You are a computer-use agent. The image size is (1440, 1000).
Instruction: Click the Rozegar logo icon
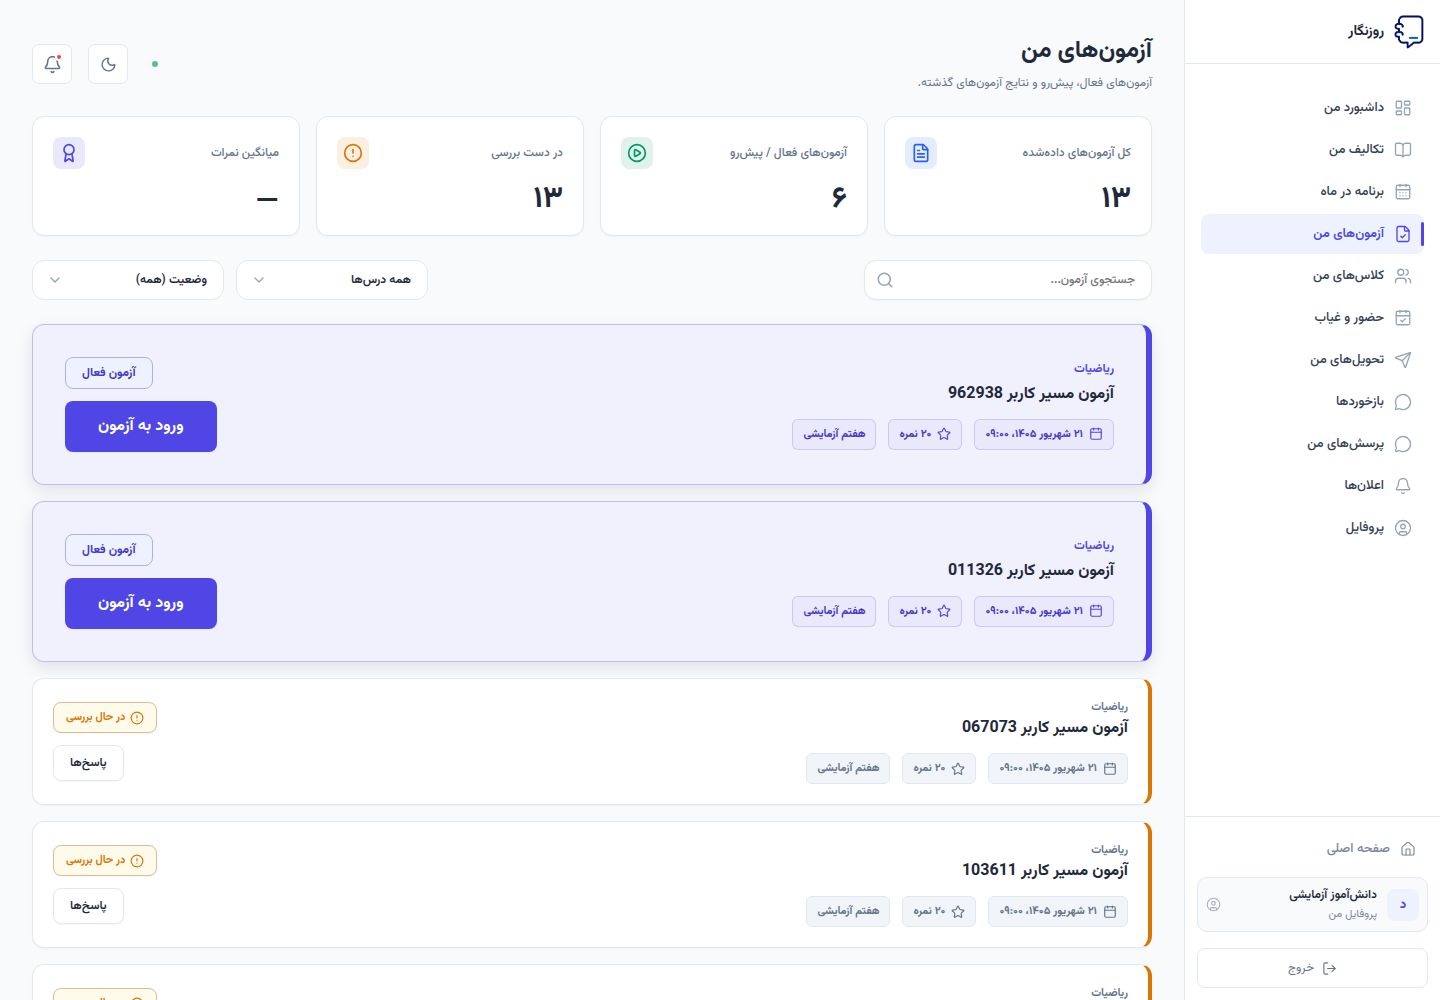pyautogui.click(x=1409, y=31)
